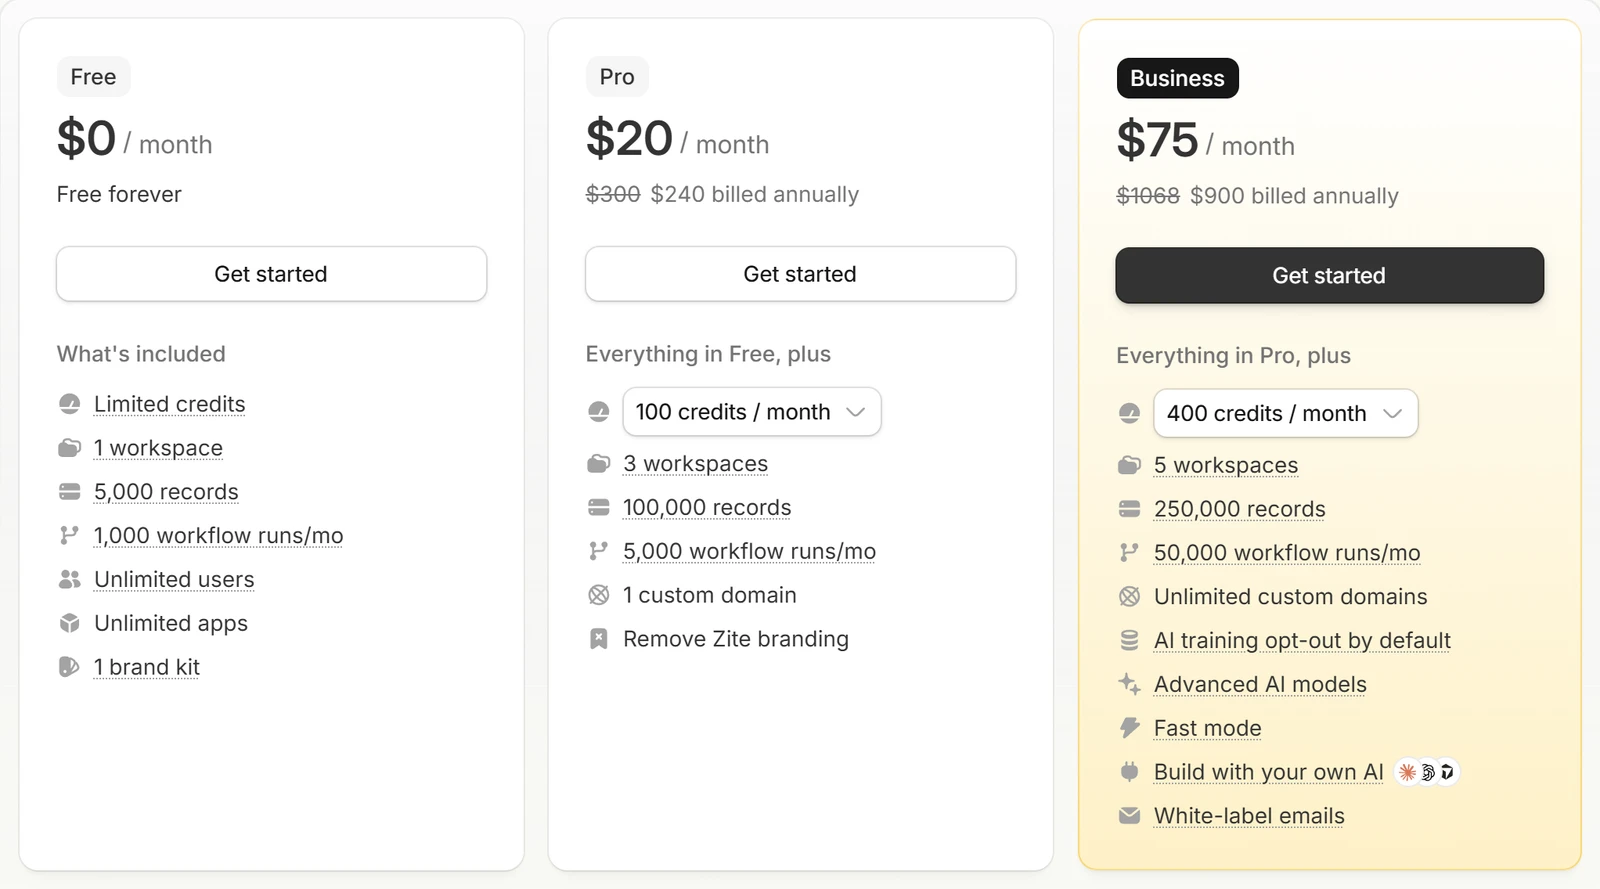This screenshot has width=1600, height=889.
Task: Click the 1 brand kit link
Action: pyautogui.click(x=147, y=667)
